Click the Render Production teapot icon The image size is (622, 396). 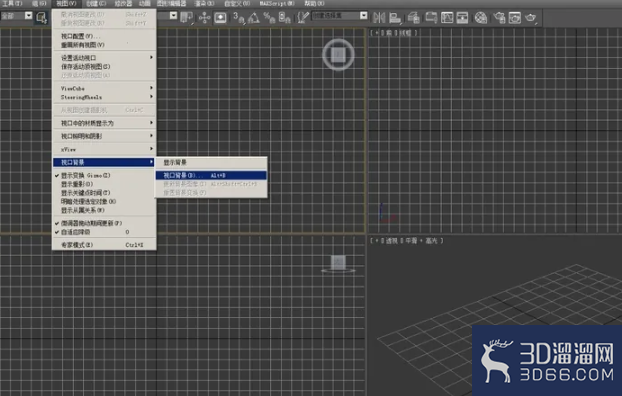(530, 17)
